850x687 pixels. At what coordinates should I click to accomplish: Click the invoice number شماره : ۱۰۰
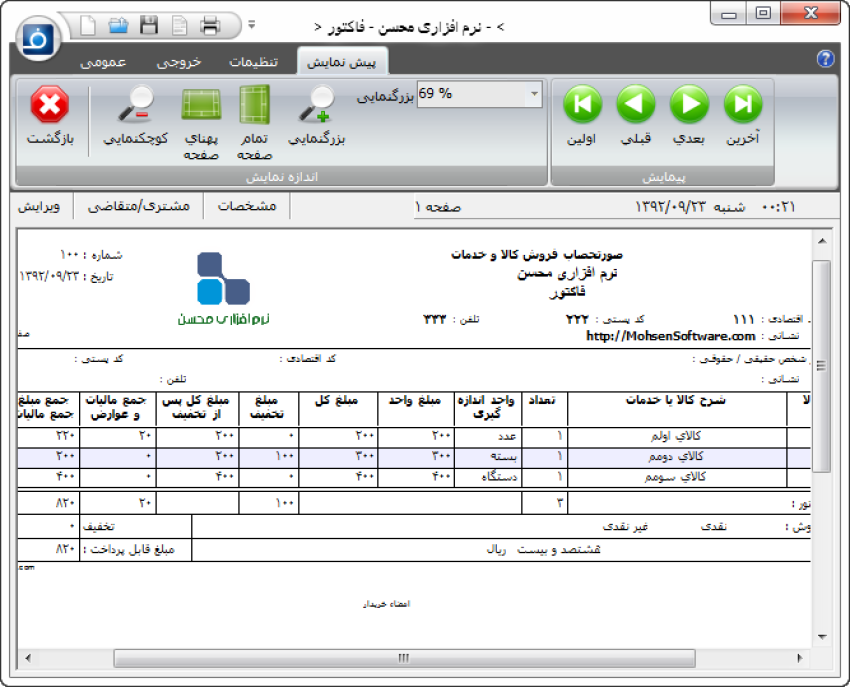[92, 255]
